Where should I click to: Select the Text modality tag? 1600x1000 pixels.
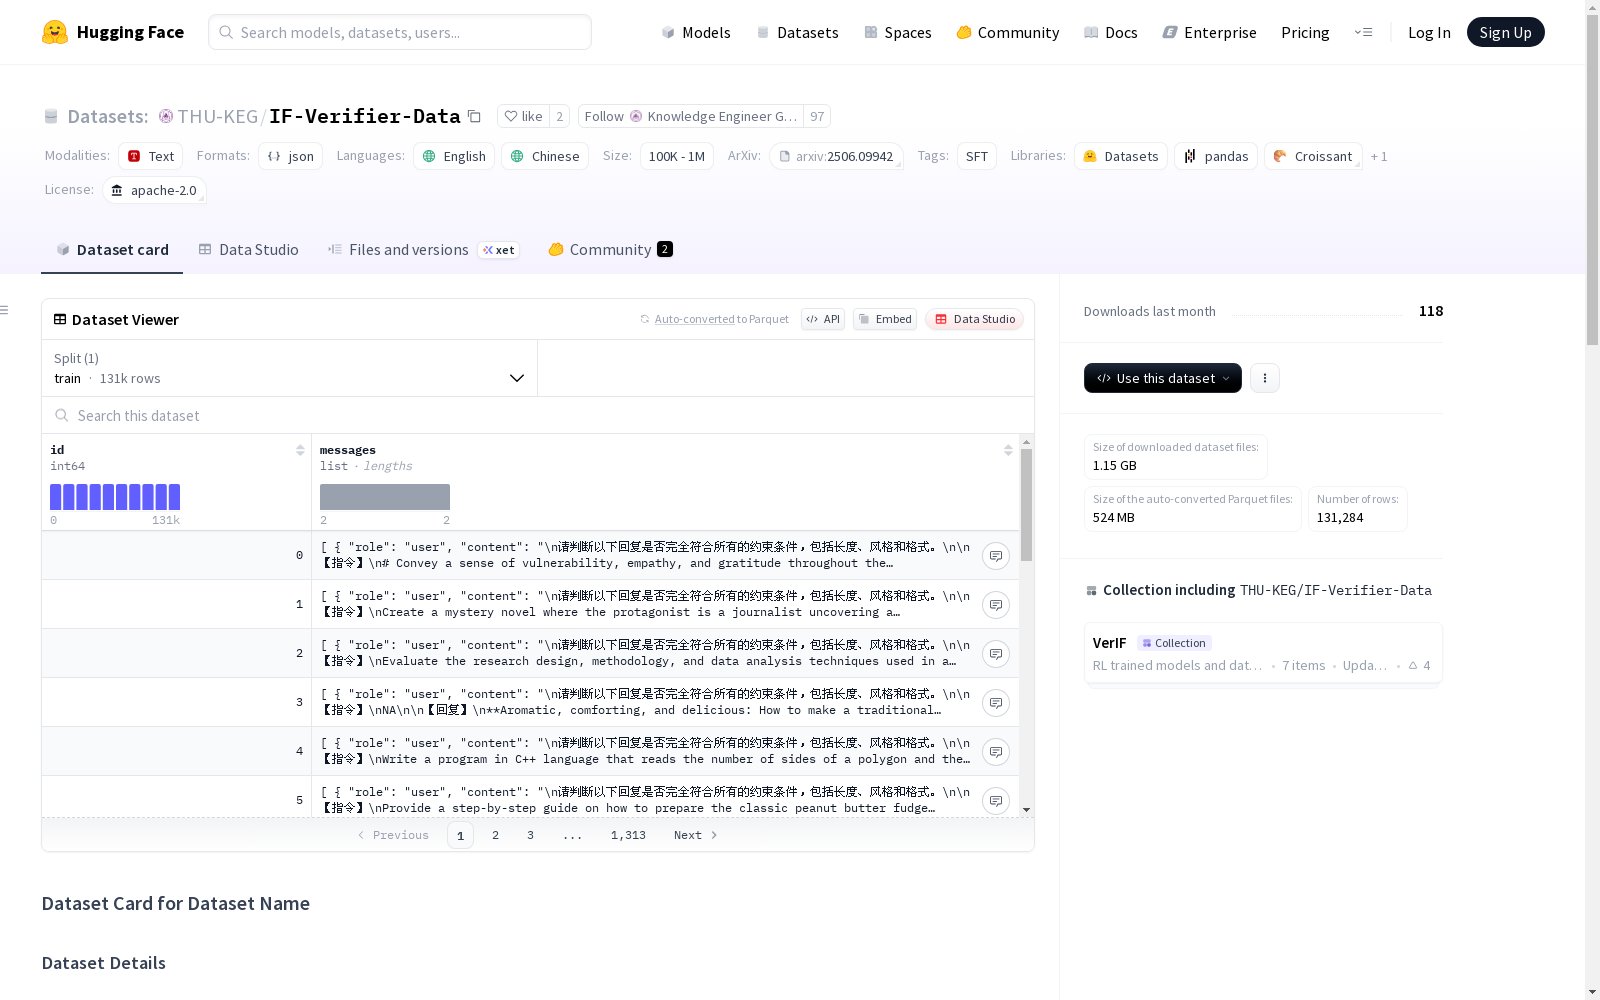click(x=150, y=156)
